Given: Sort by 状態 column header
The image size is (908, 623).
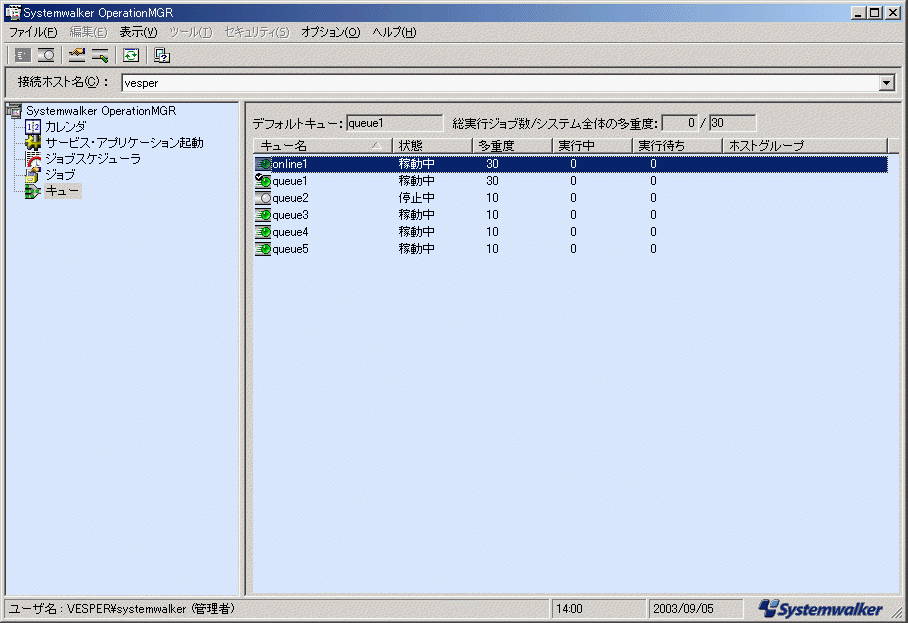Looking at the screenshot, I should pos(432,146).
